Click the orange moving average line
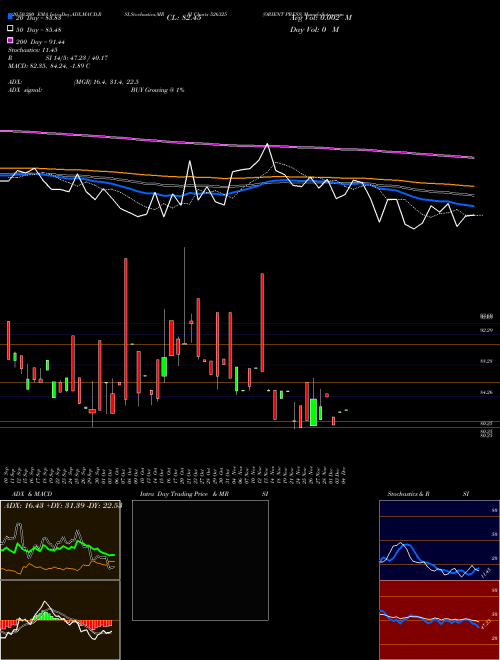The height and width of the screenshot is (660, 500). pos(236,178)
